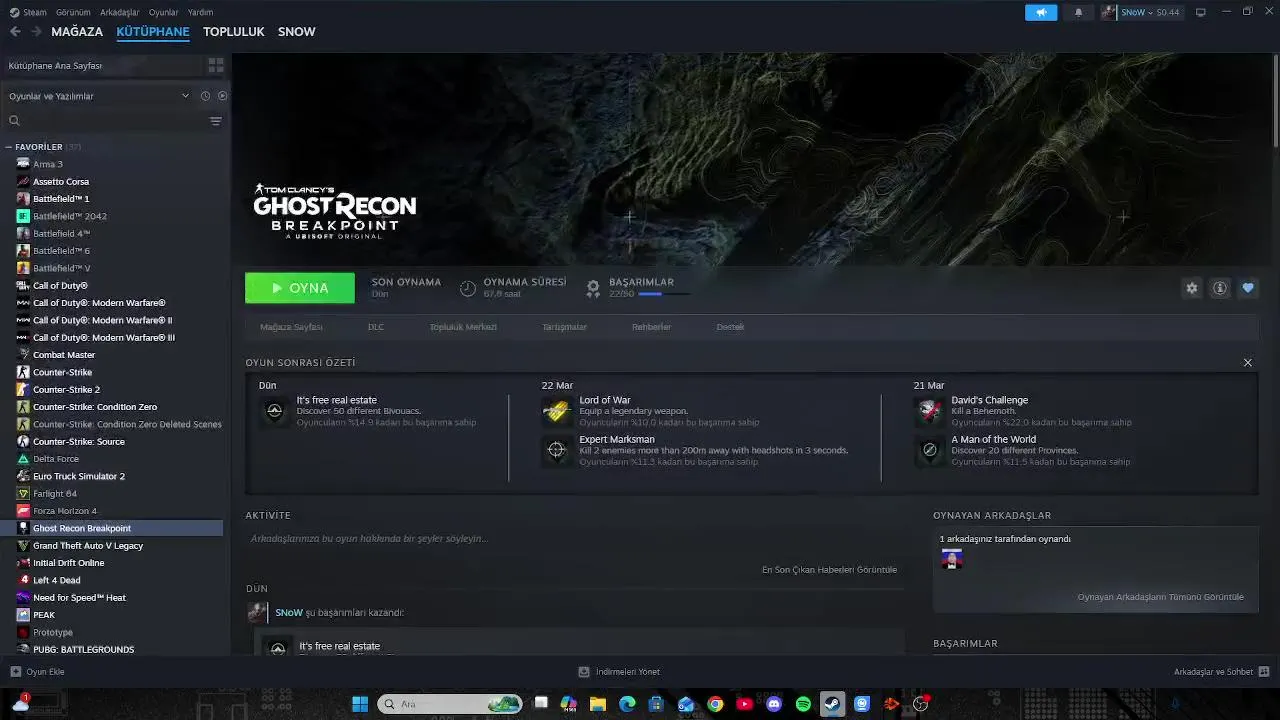The height and width of the screenshot is (720, 1280).
Task: Open the Destek link
Action: click(x=730, y=327)
